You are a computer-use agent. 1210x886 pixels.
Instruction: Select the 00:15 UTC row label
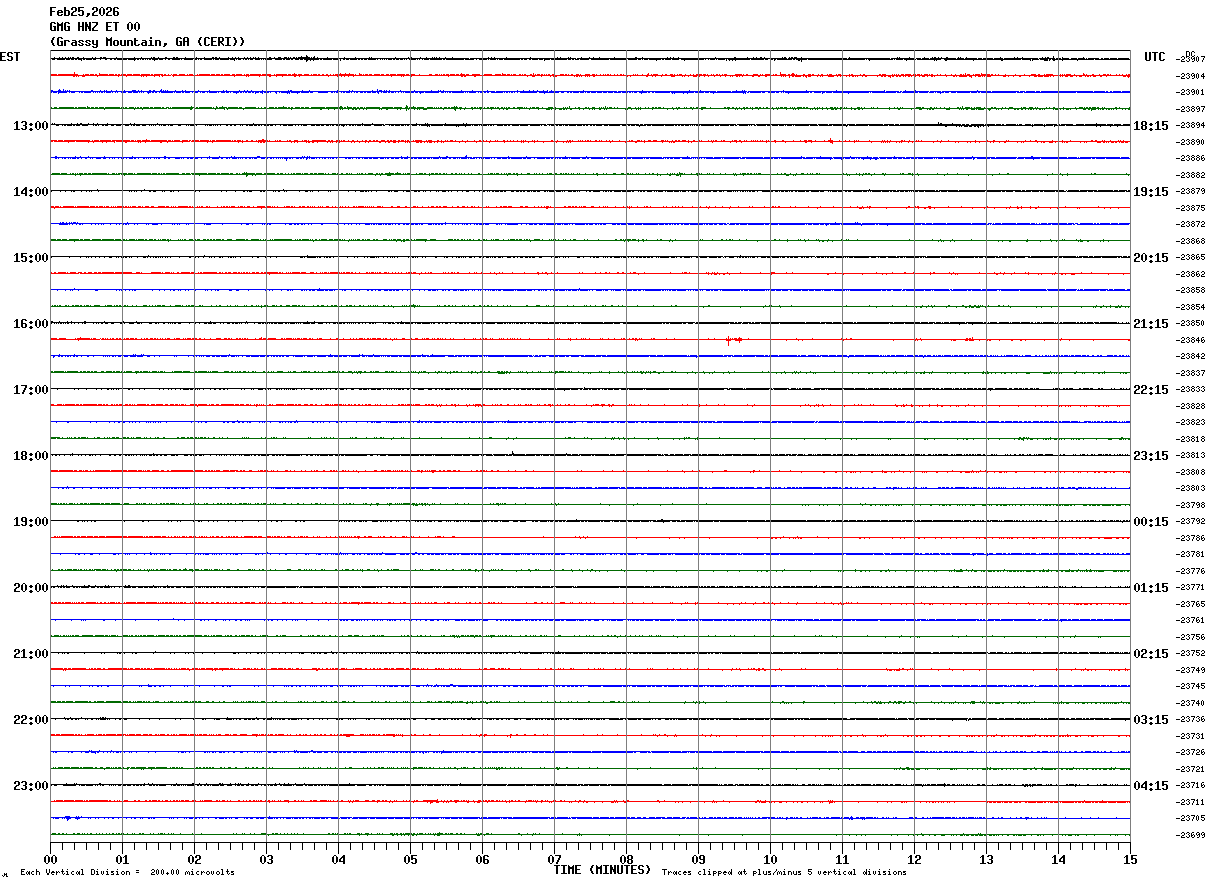coord(1151,521)
